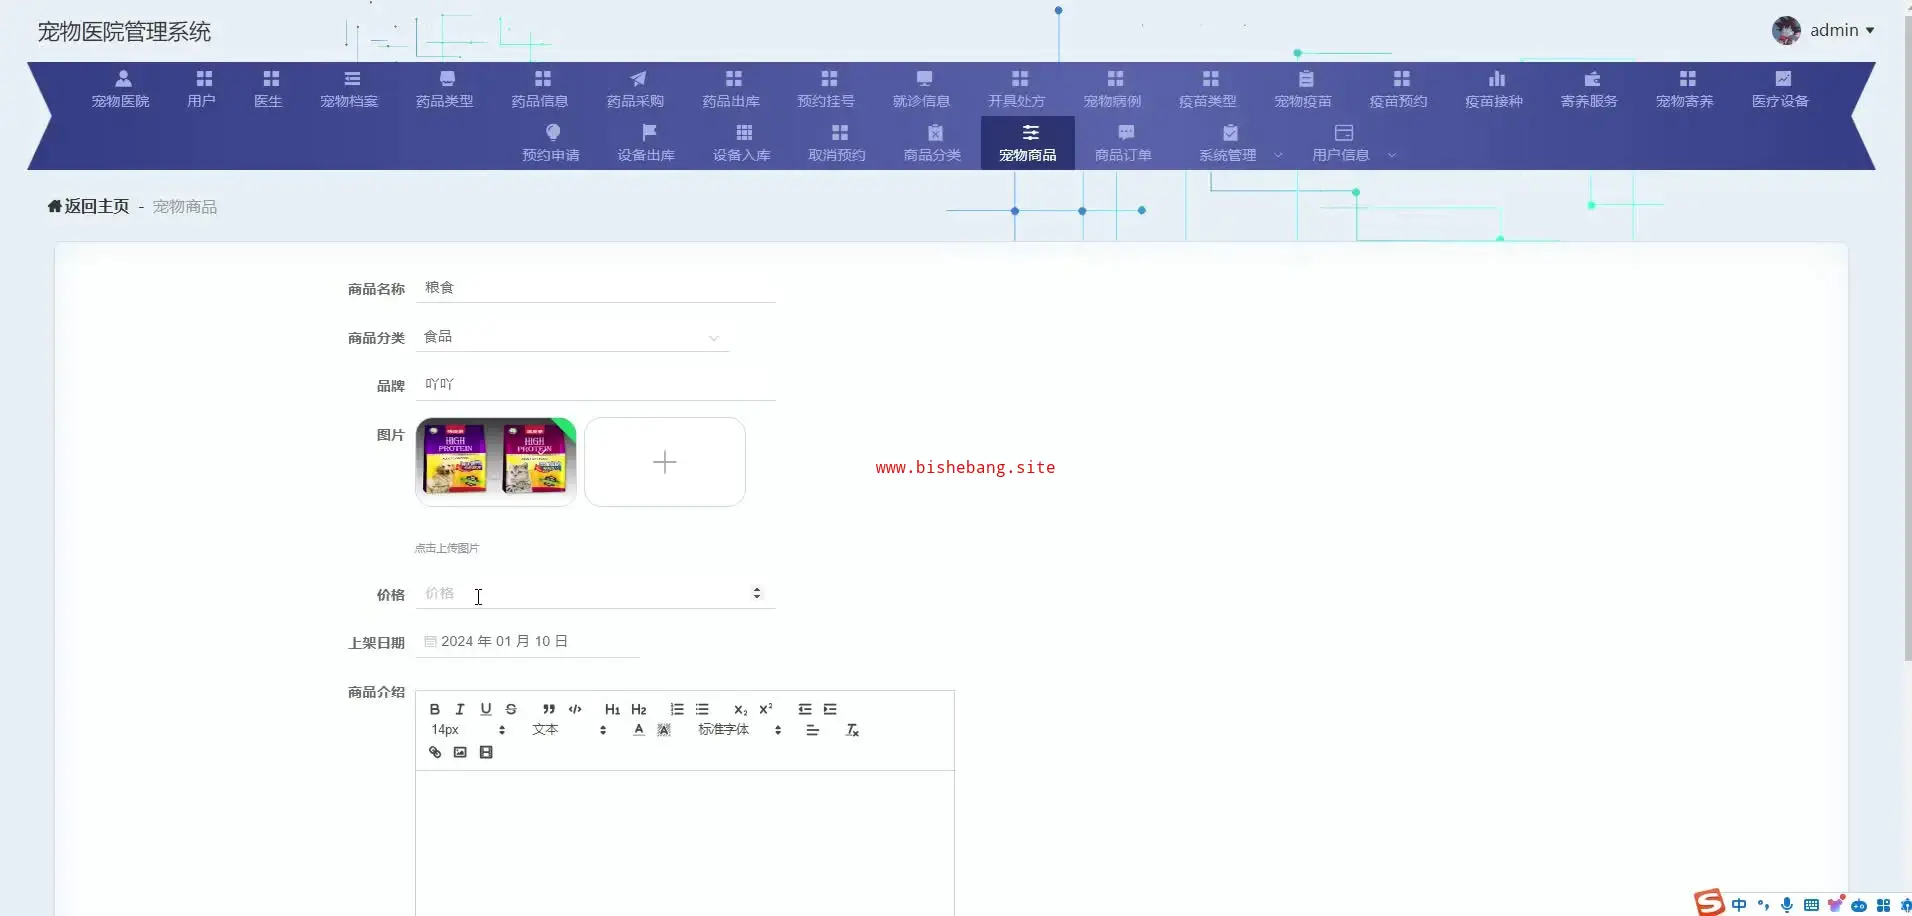Toggle italic formatting in the editor
Viewport: 1912px width, 916px height.
(460, 709)
